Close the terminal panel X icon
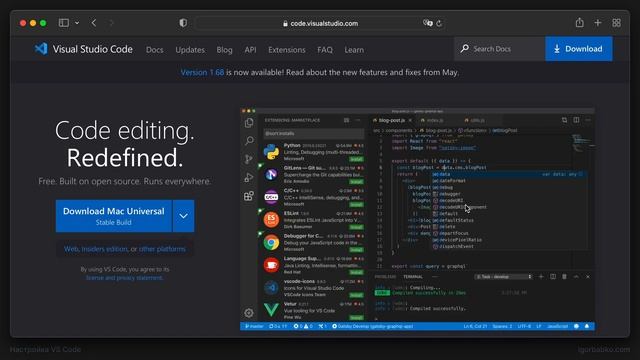640x360 pixels. (588, 277)
